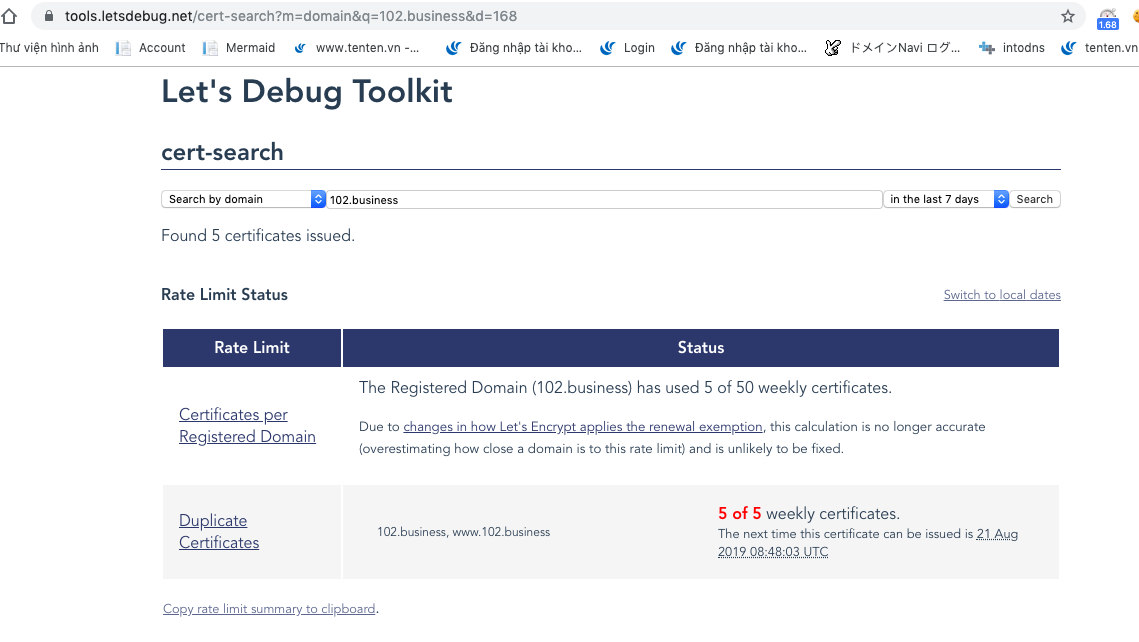Open the Login bookmark
The width and height of the screenshot is (1139, 642).
pos(628,48)
